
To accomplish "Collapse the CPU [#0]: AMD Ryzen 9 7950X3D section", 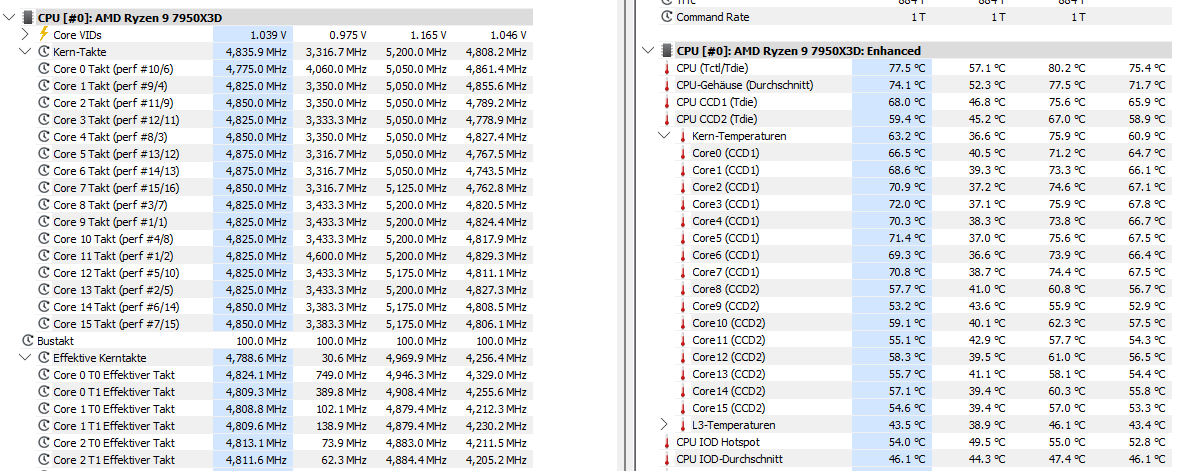I will coord(9,17).
